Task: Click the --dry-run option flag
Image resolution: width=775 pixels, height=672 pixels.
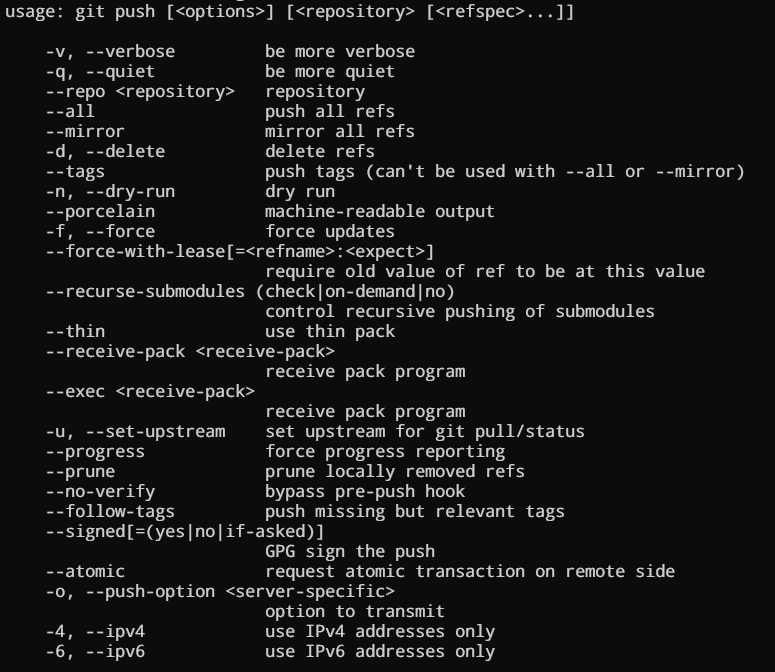Action: [110, 192]
